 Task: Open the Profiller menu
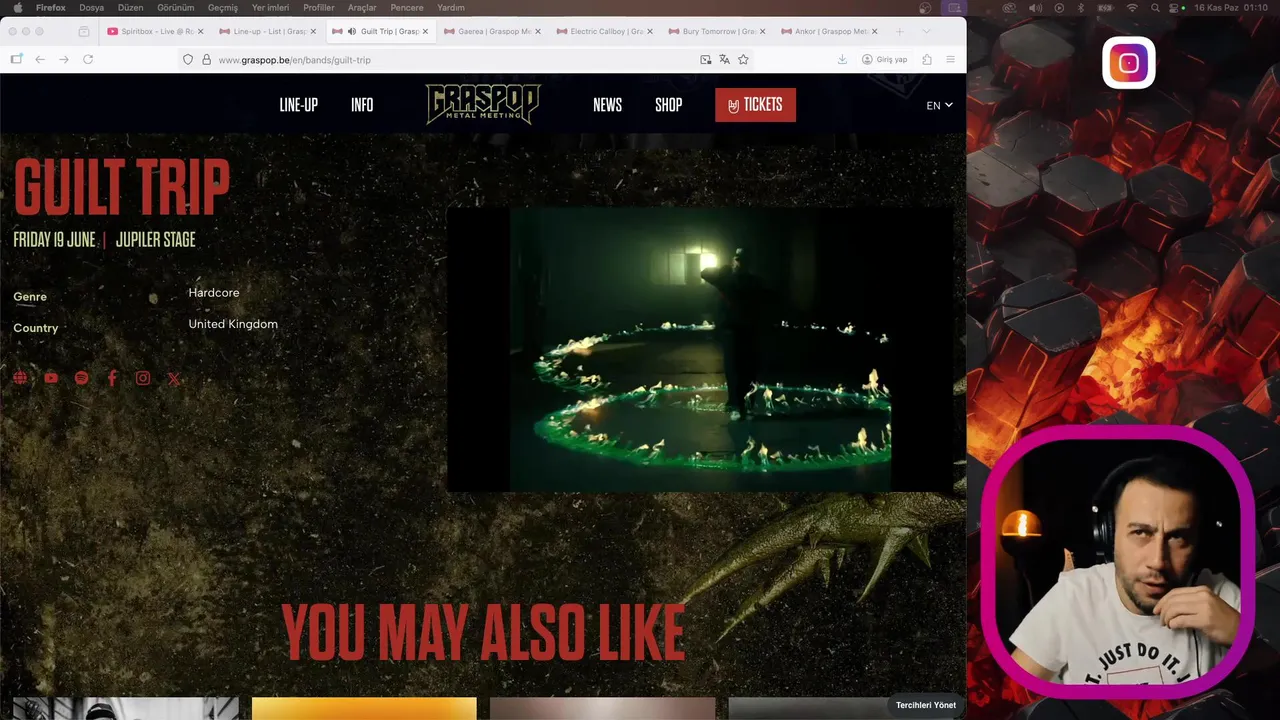pos(319,7)
